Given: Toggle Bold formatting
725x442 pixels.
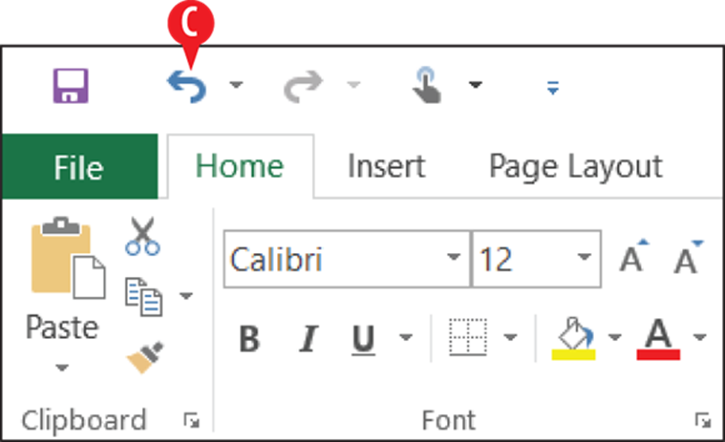Looking at the screenshot, I should pos(250,339).
